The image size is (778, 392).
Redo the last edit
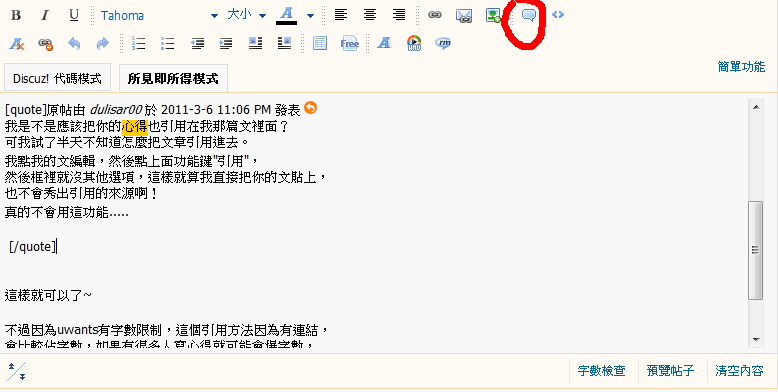[103, 44]
